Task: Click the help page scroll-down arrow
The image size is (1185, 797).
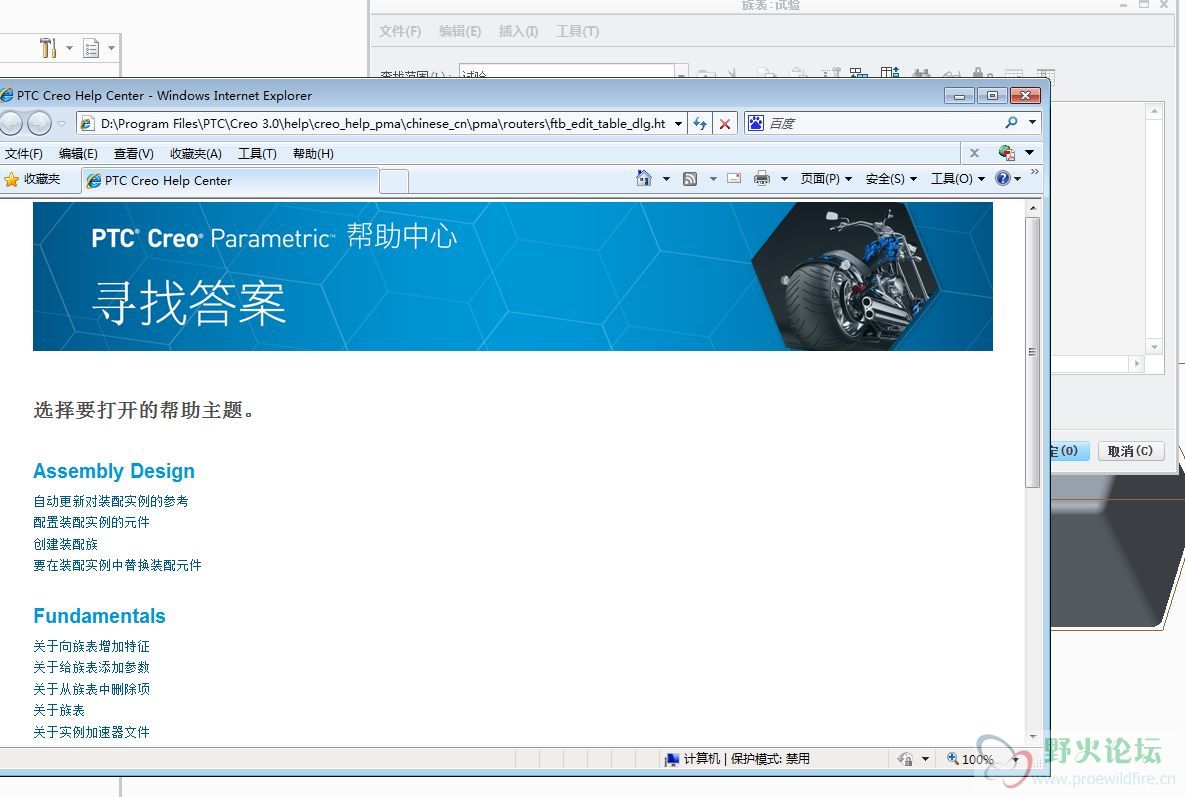Action: click(1033, 737)
